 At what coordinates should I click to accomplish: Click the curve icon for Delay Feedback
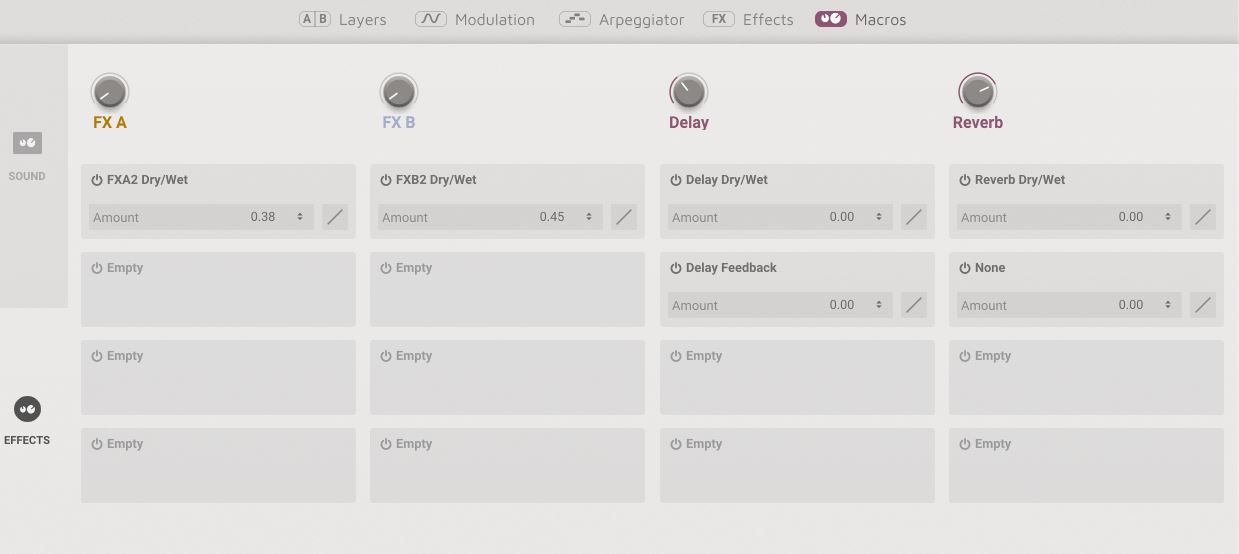click(x=913, y=305)
